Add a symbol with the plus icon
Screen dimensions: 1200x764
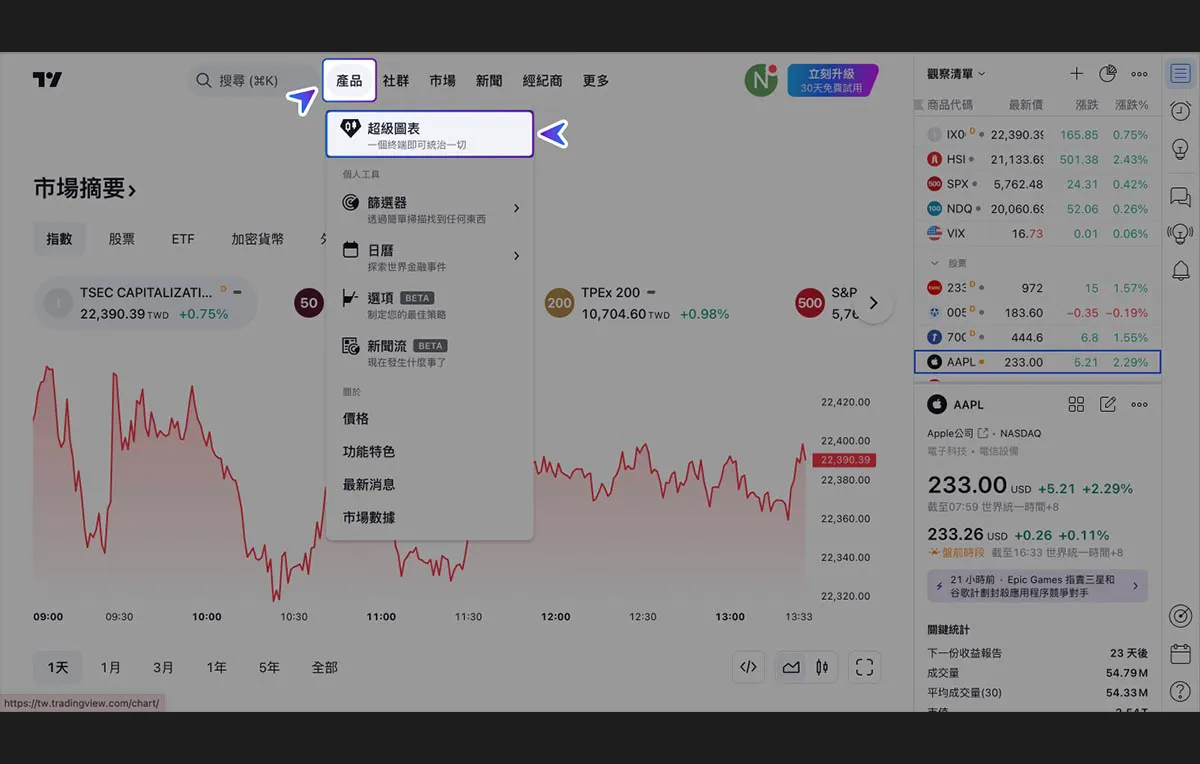1076,73
